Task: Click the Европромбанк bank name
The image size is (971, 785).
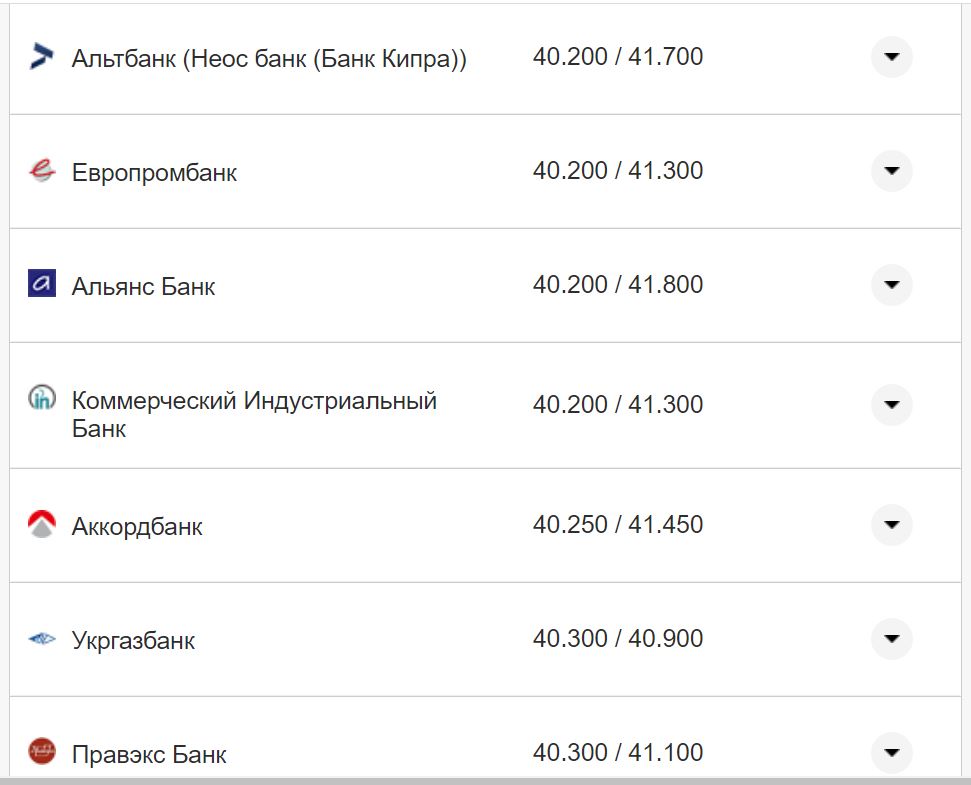Action: click(153, 172)
